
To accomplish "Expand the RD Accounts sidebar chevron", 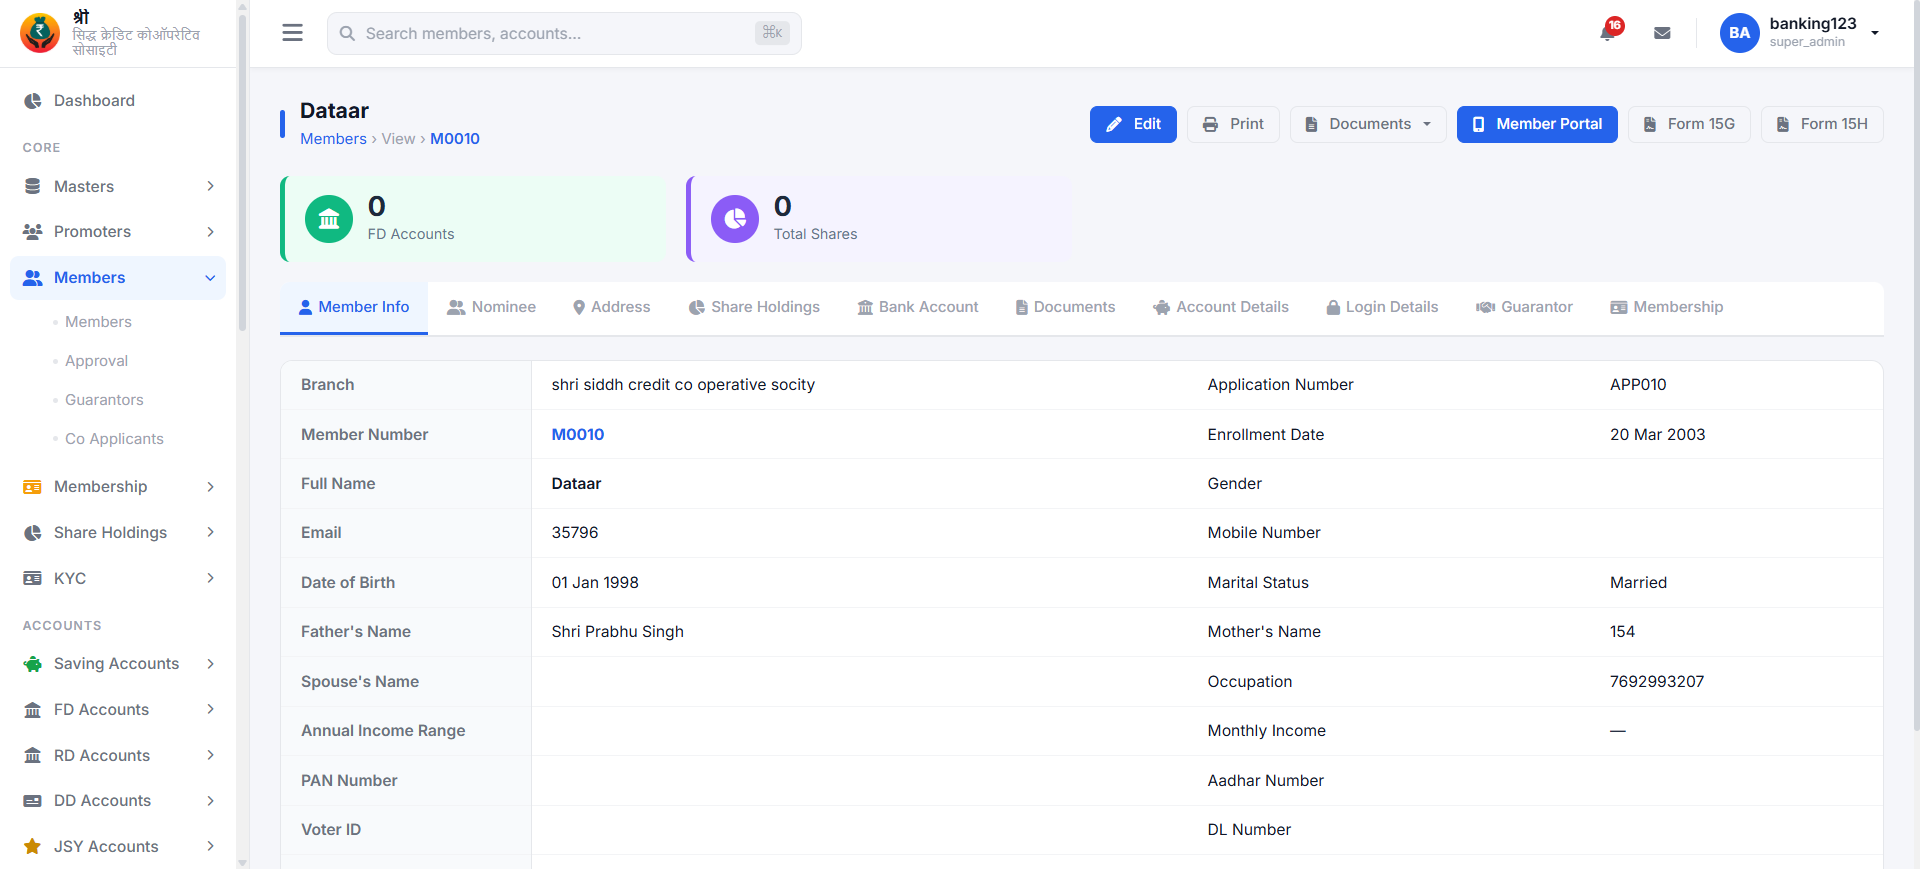I will click(210, 756).
